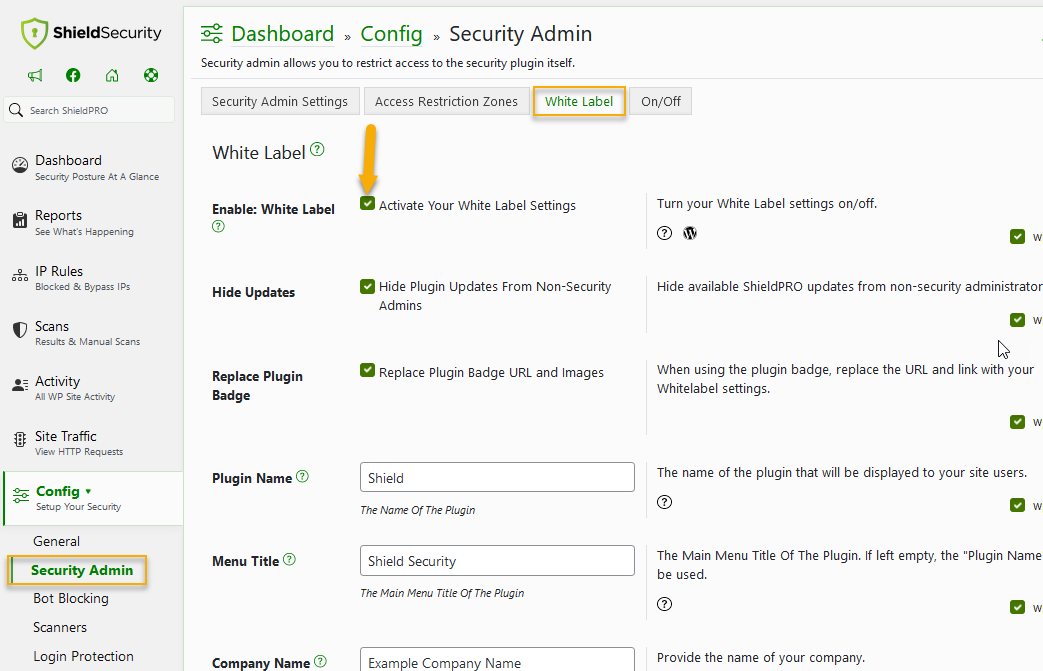The height and width of the screenshot is (671, 1043).
Task: Open help icon beside Menu Title label
Action: (x=289, y=560)
